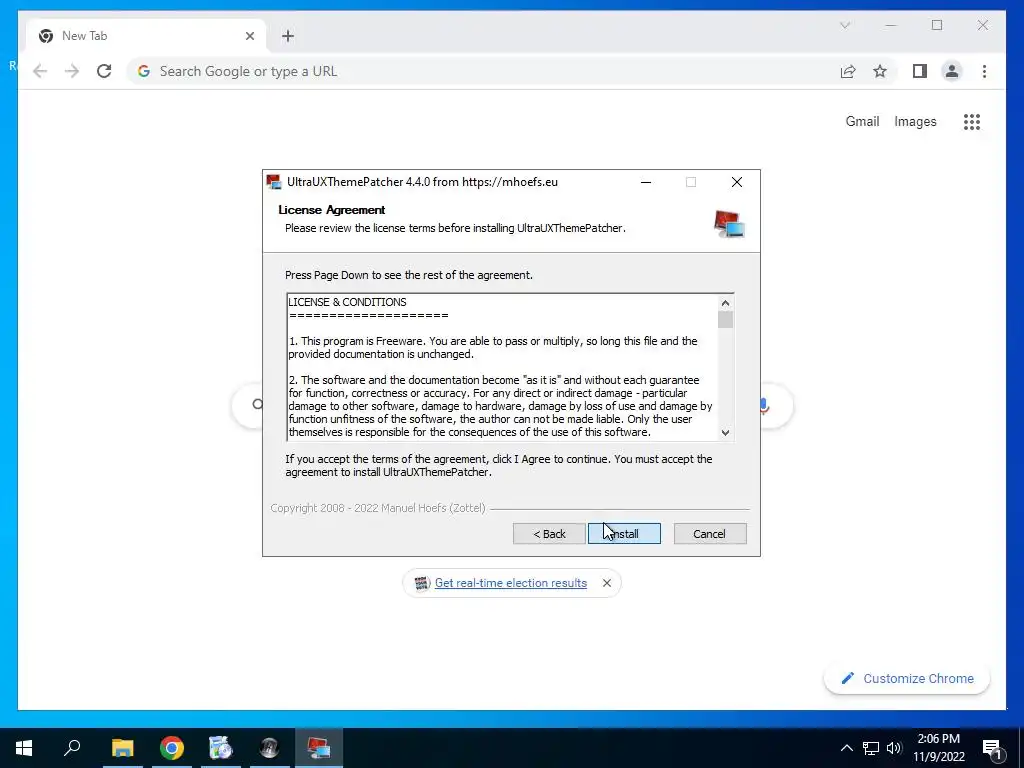1024x768 pixels.
Task: Grab the license scrollbar thumb
Action: tap(725, 319)
